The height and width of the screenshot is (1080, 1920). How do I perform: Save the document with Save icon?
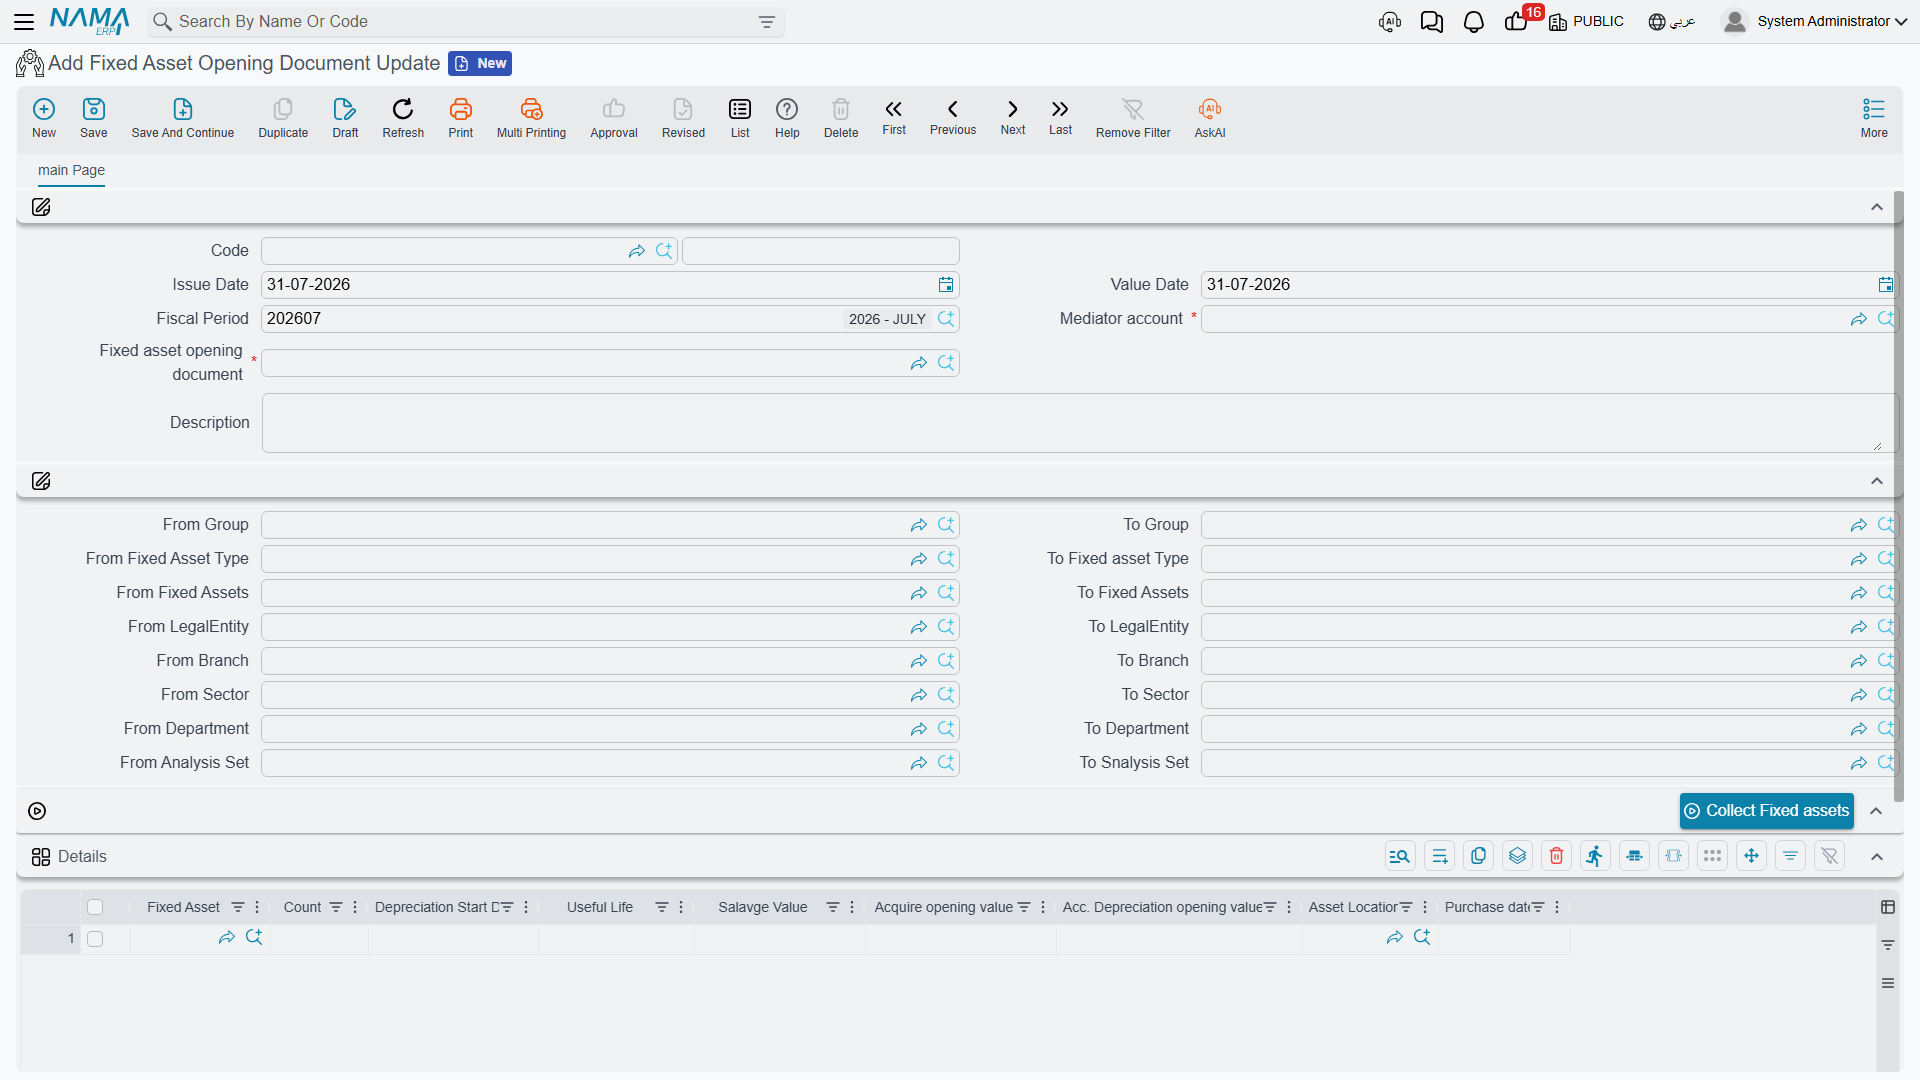(94, 117)
